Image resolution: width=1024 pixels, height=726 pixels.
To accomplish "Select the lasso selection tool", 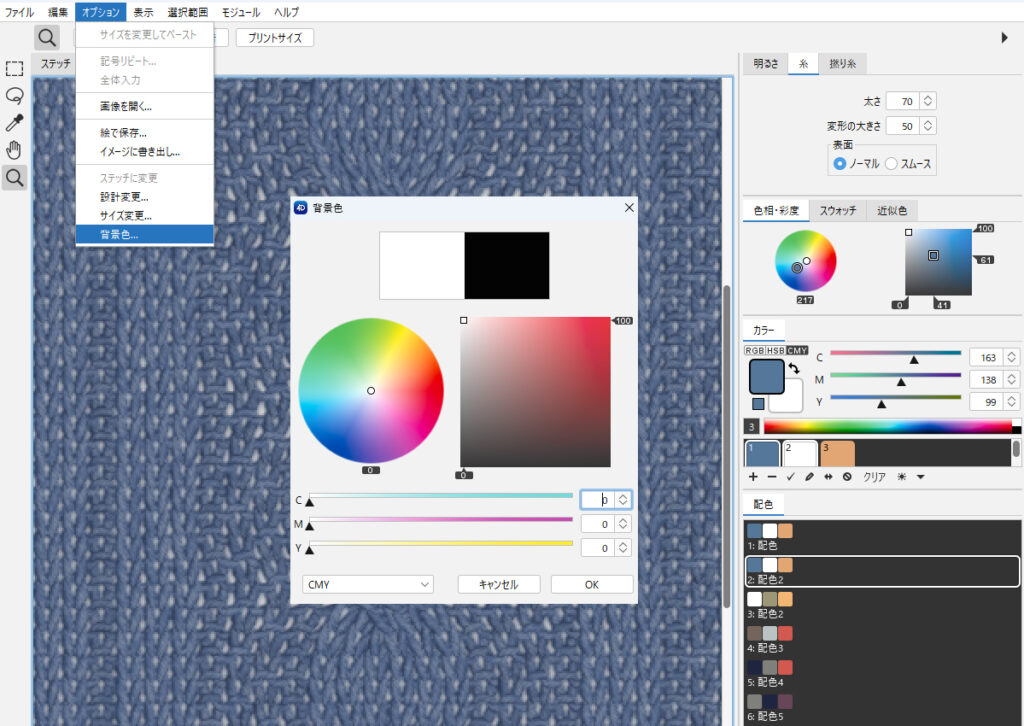I will 14,96.
